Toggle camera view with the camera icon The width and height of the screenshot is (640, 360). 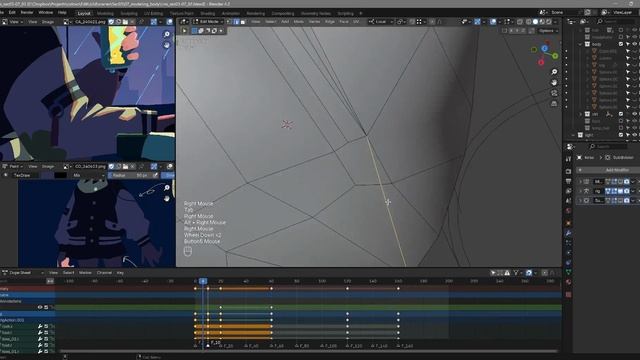pyautogui.click(x=554, y=93)
